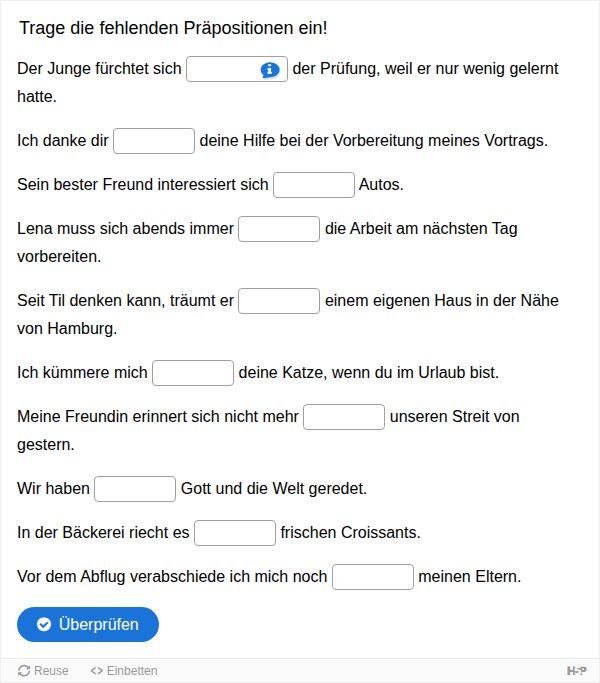Click the H5P logo icon
600x683 pixels.
(576, 671)
